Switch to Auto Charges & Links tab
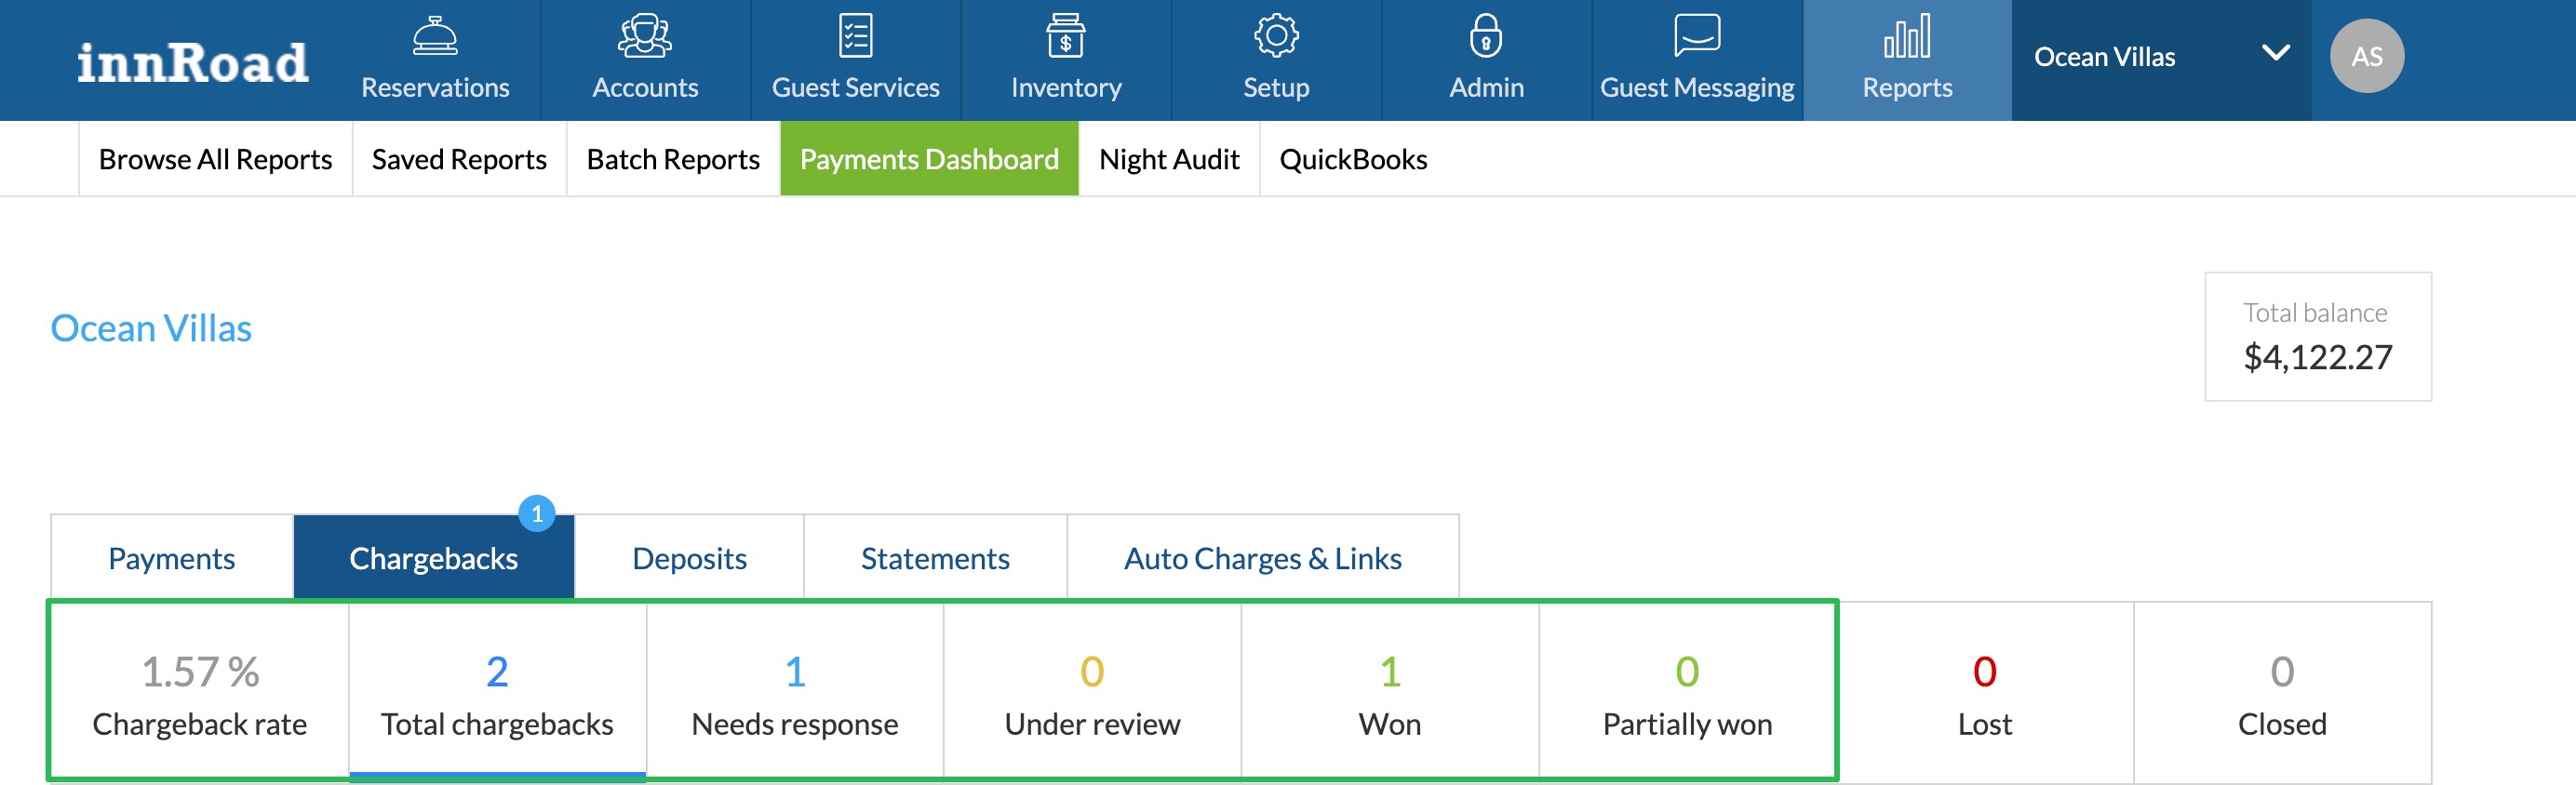 point(1262,558)
